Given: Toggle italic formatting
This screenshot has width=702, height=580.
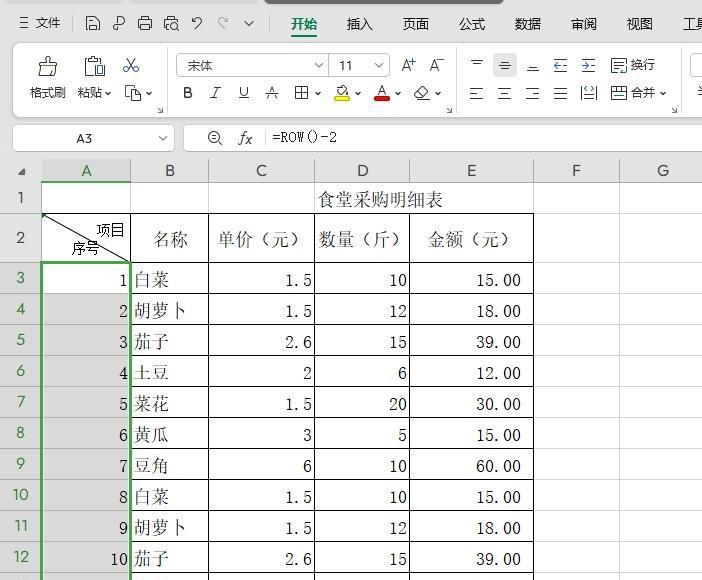Looking at the screenshot, I should (215, 93).
